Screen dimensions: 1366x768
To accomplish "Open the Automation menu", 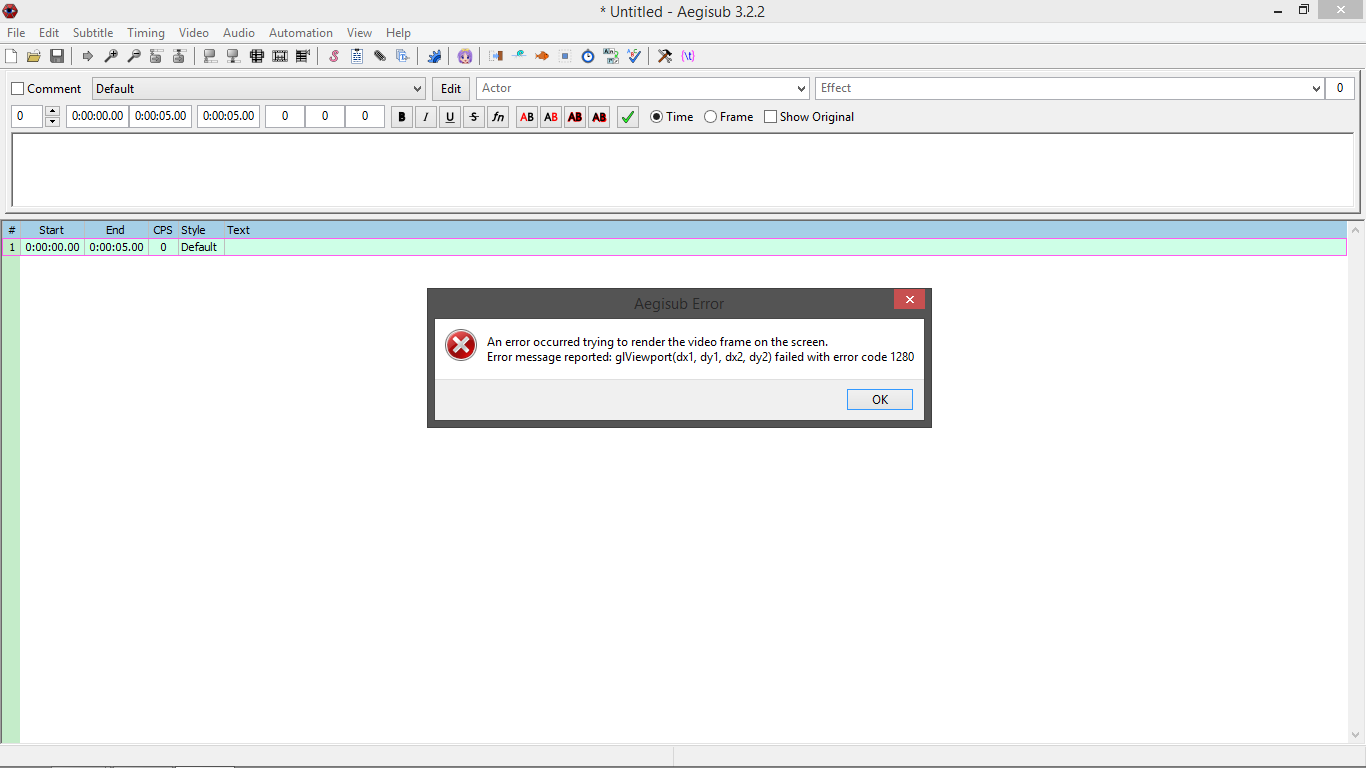I will point(301,33).
